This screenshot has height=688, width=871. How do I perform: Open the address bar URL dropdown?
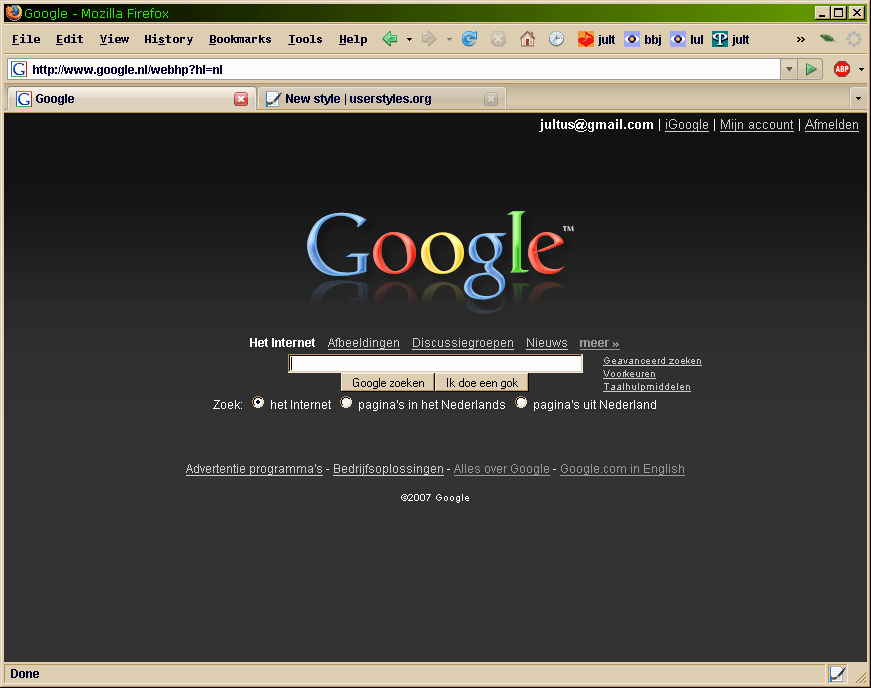click(x=789, y=69)
